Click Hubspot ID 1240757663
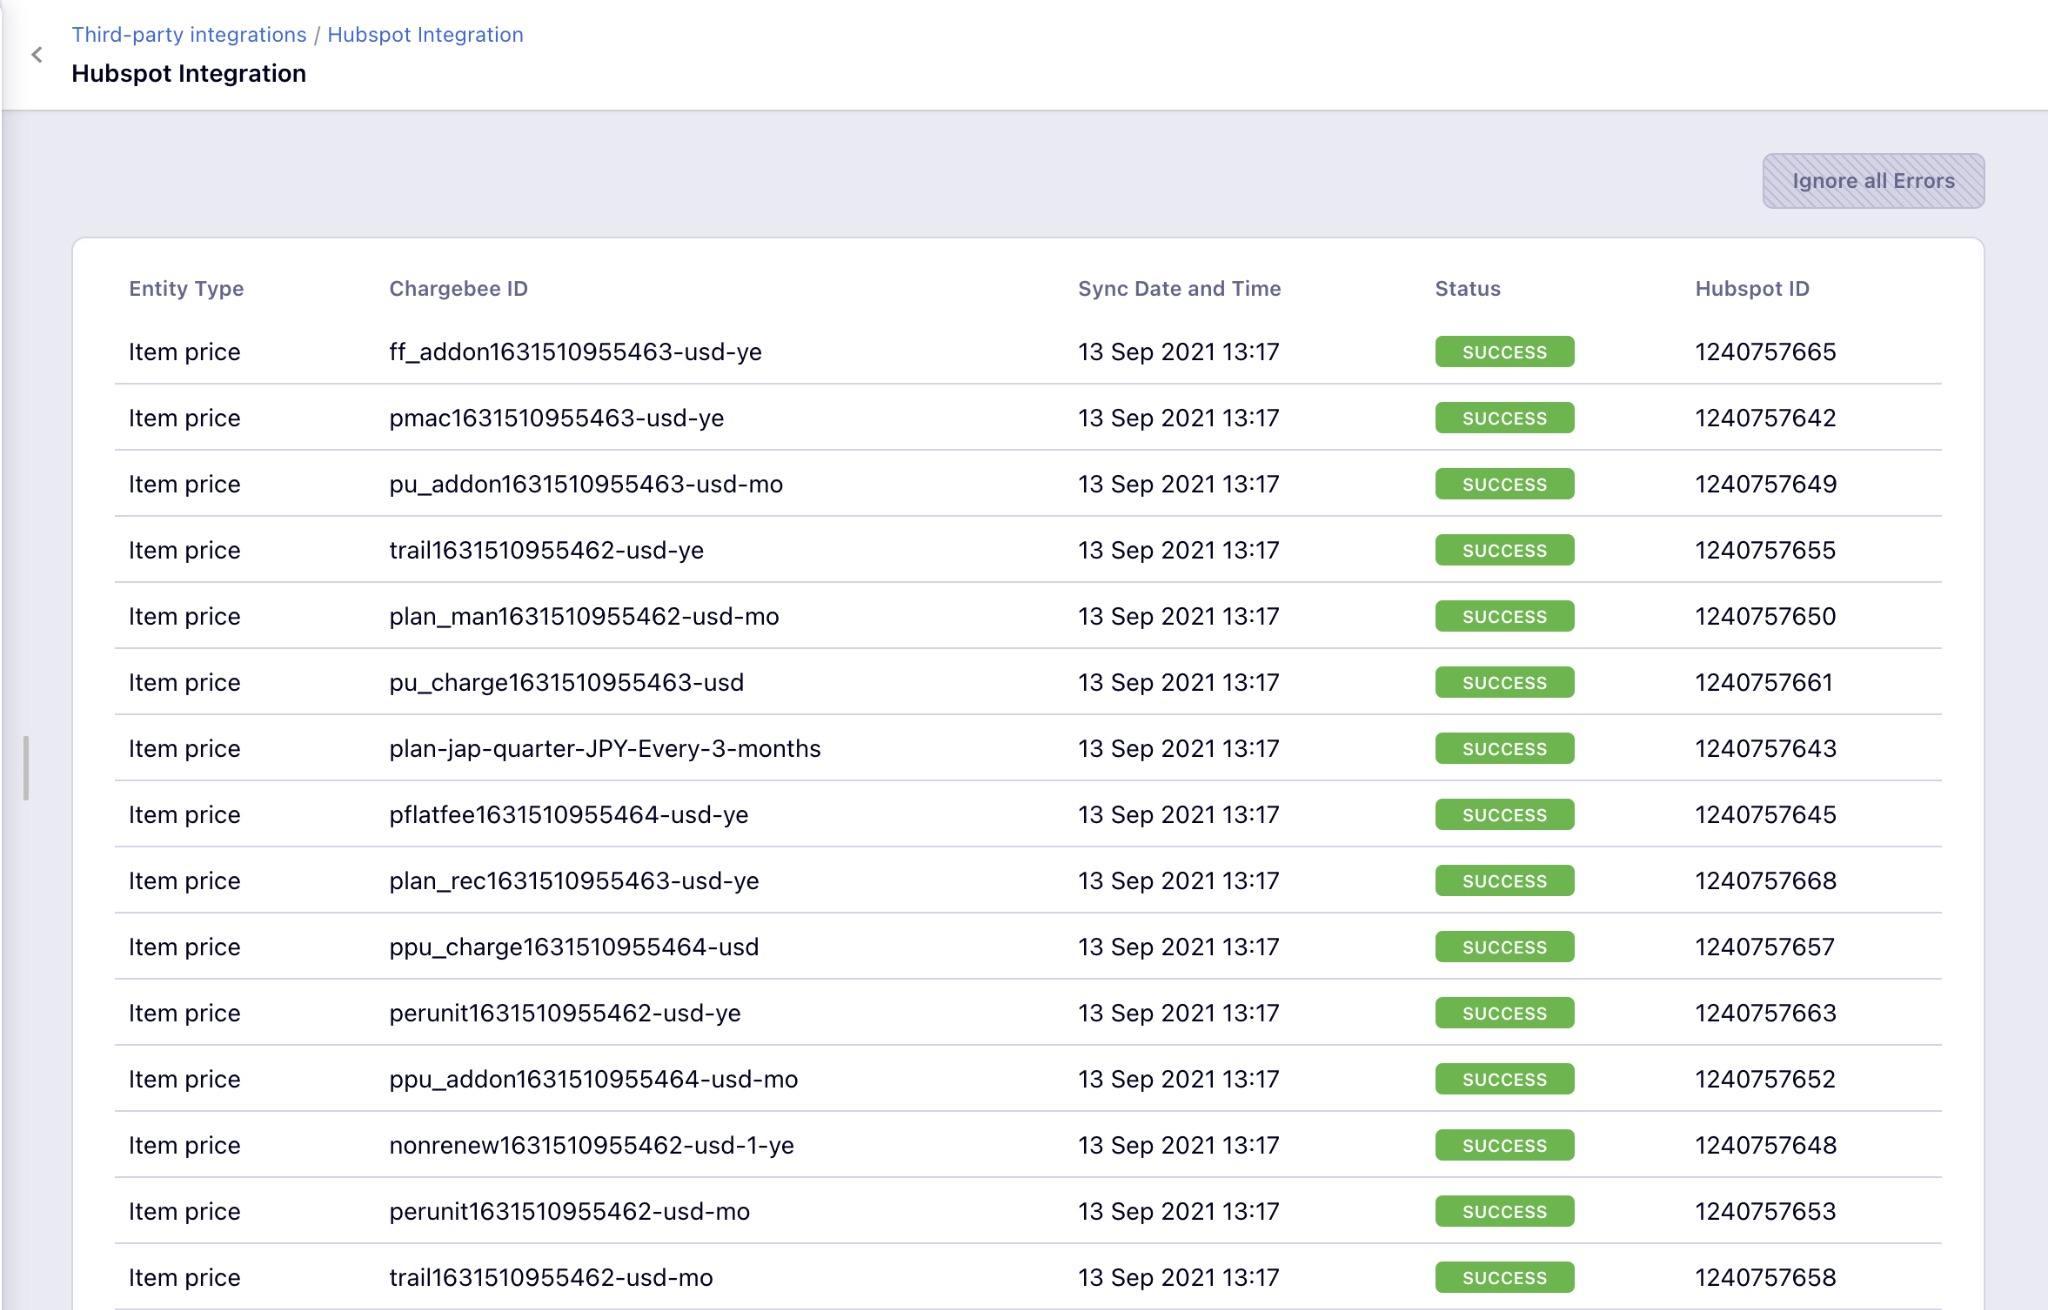 pyautogui.click(x=1765, y=1013)
